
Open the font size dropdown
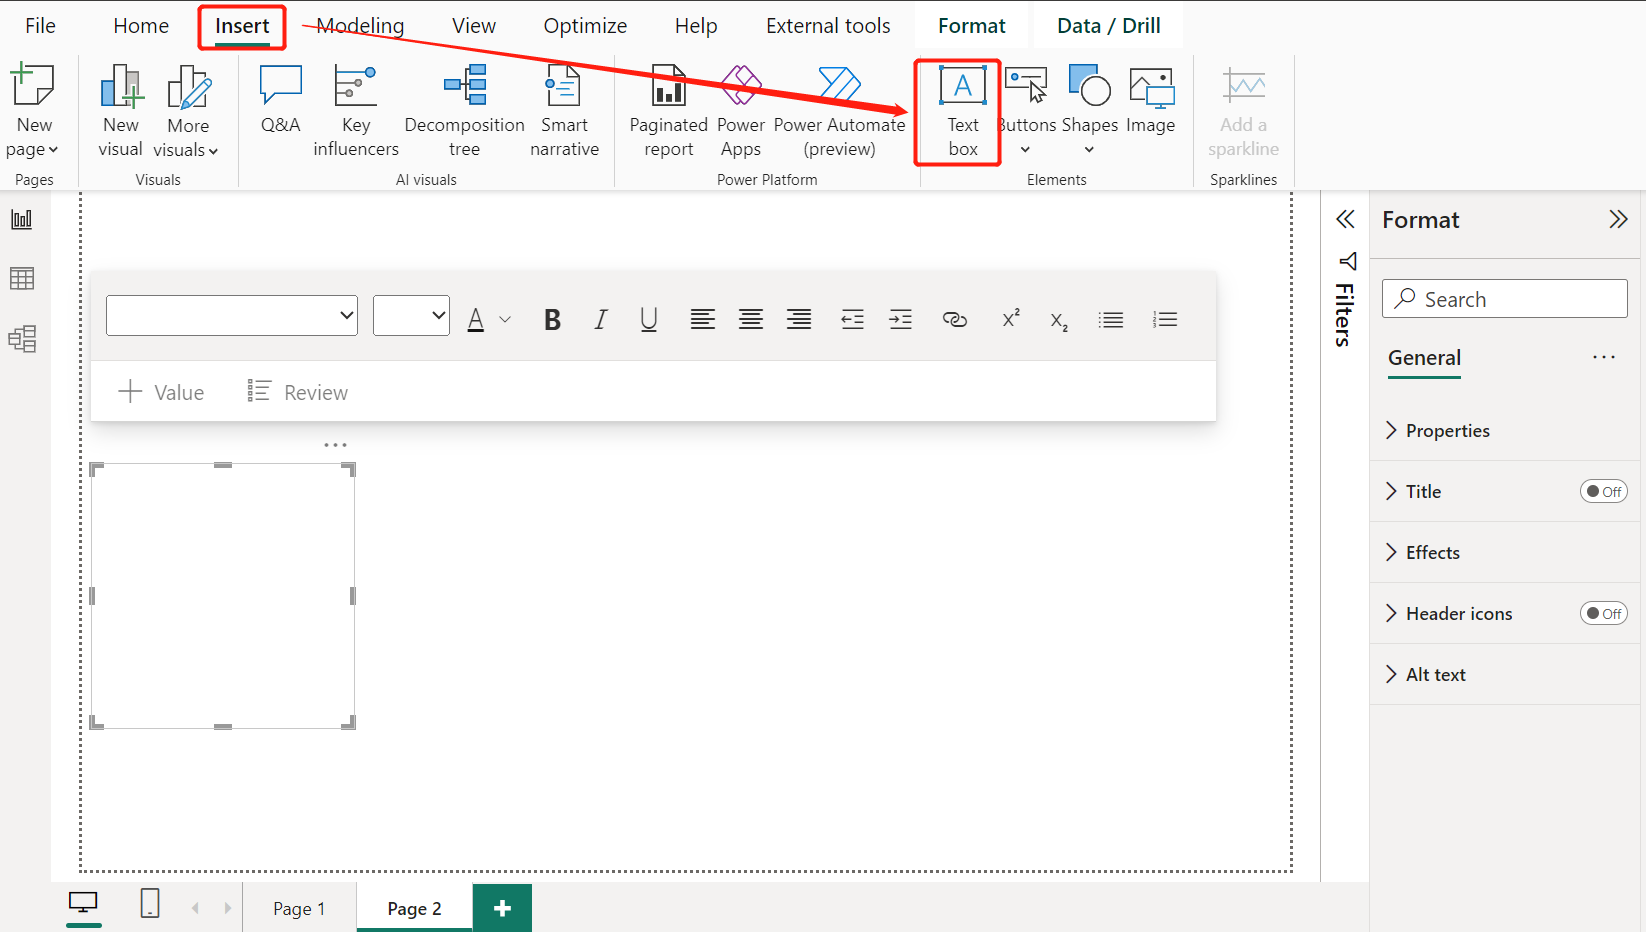click(411, 315)
